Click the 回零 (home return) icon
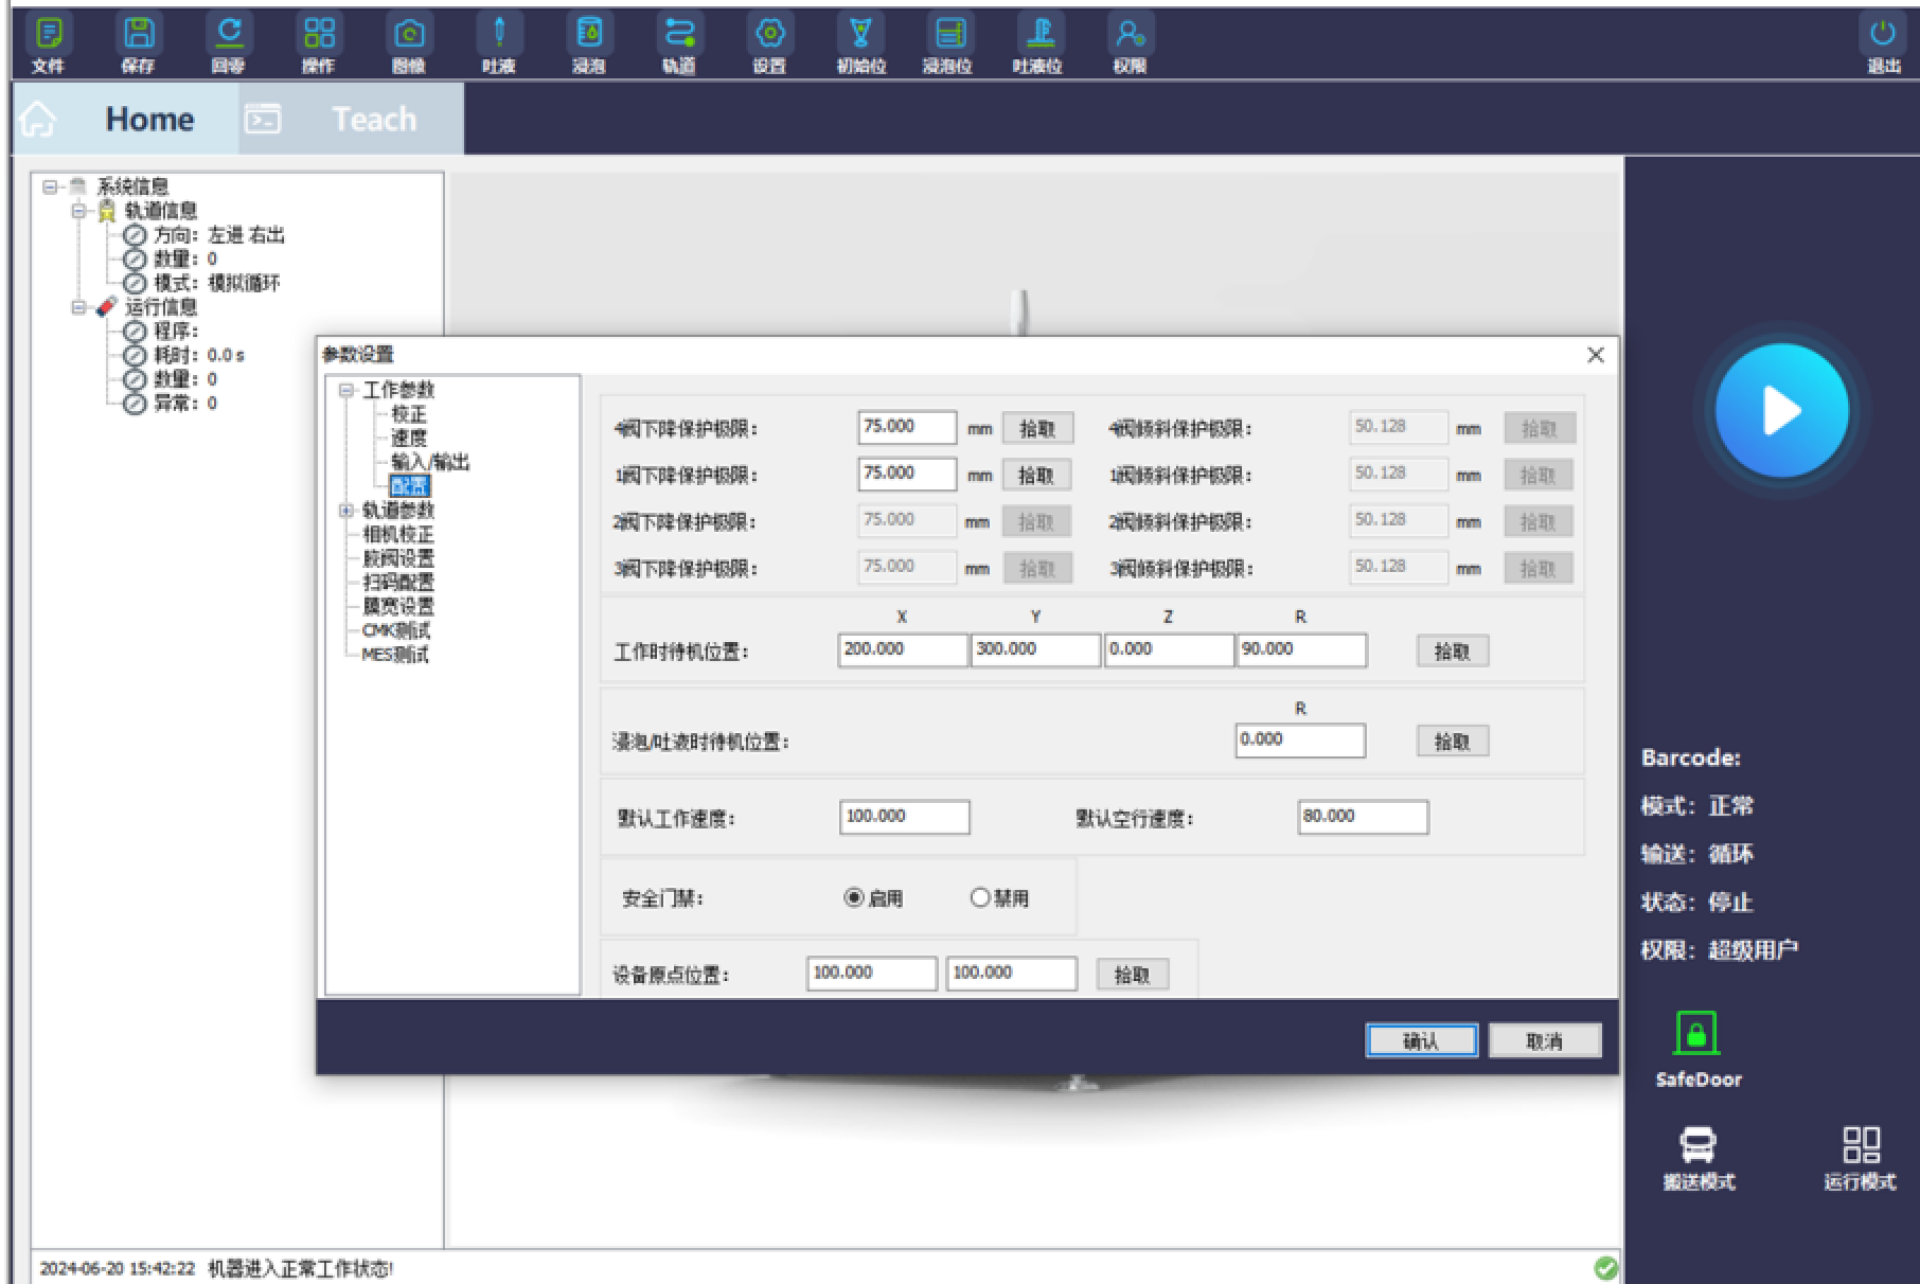The height and width of the screenshot is (1284, 1920). [x=228, y=35]
